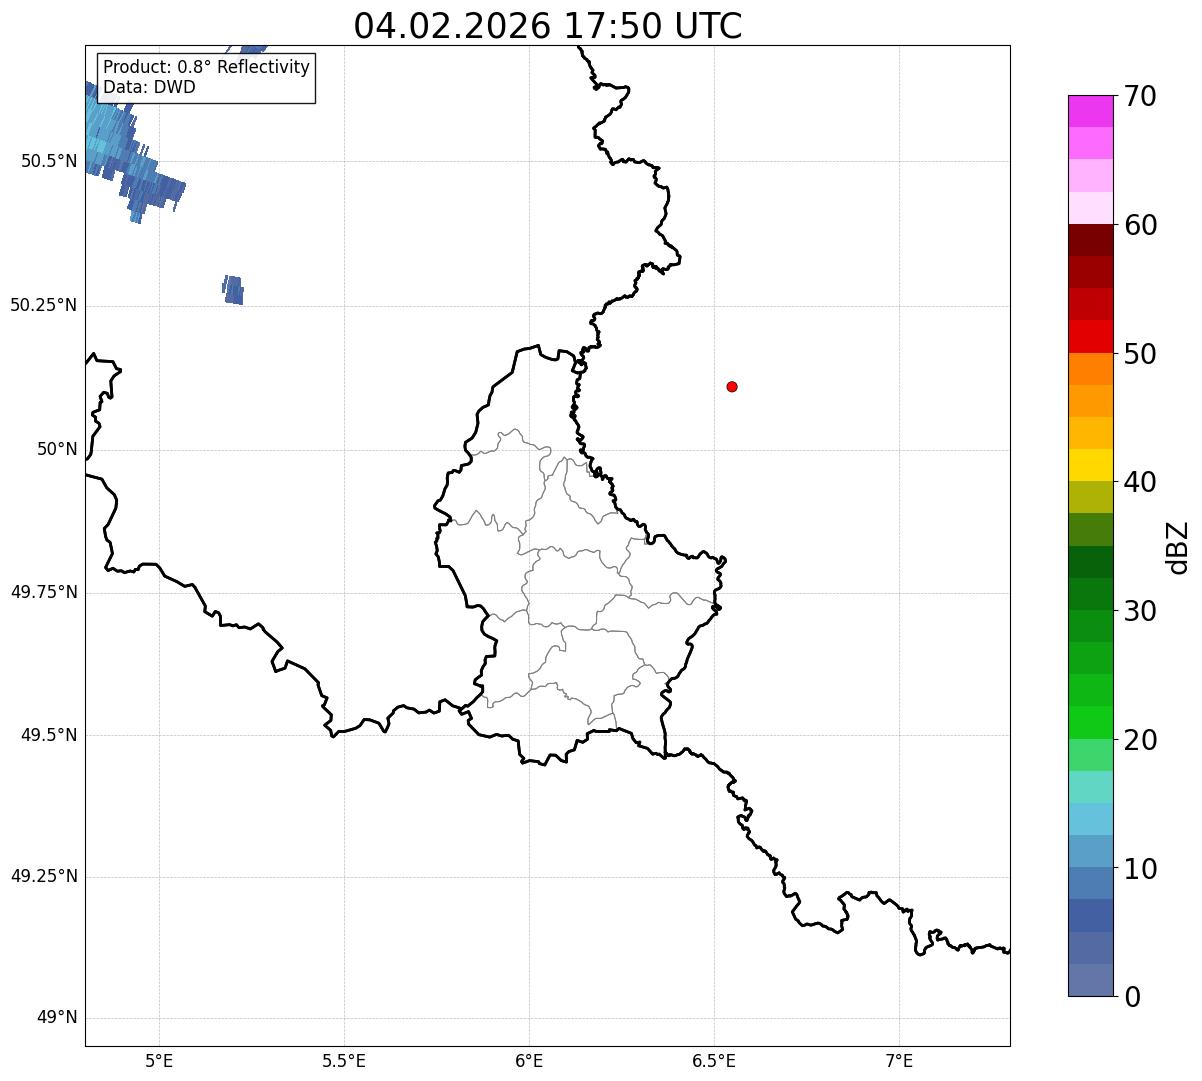Click the 49°N latitude label
This screenshot has height=1081, width=1202.
pyautogui.click(x=57, y=1017)
